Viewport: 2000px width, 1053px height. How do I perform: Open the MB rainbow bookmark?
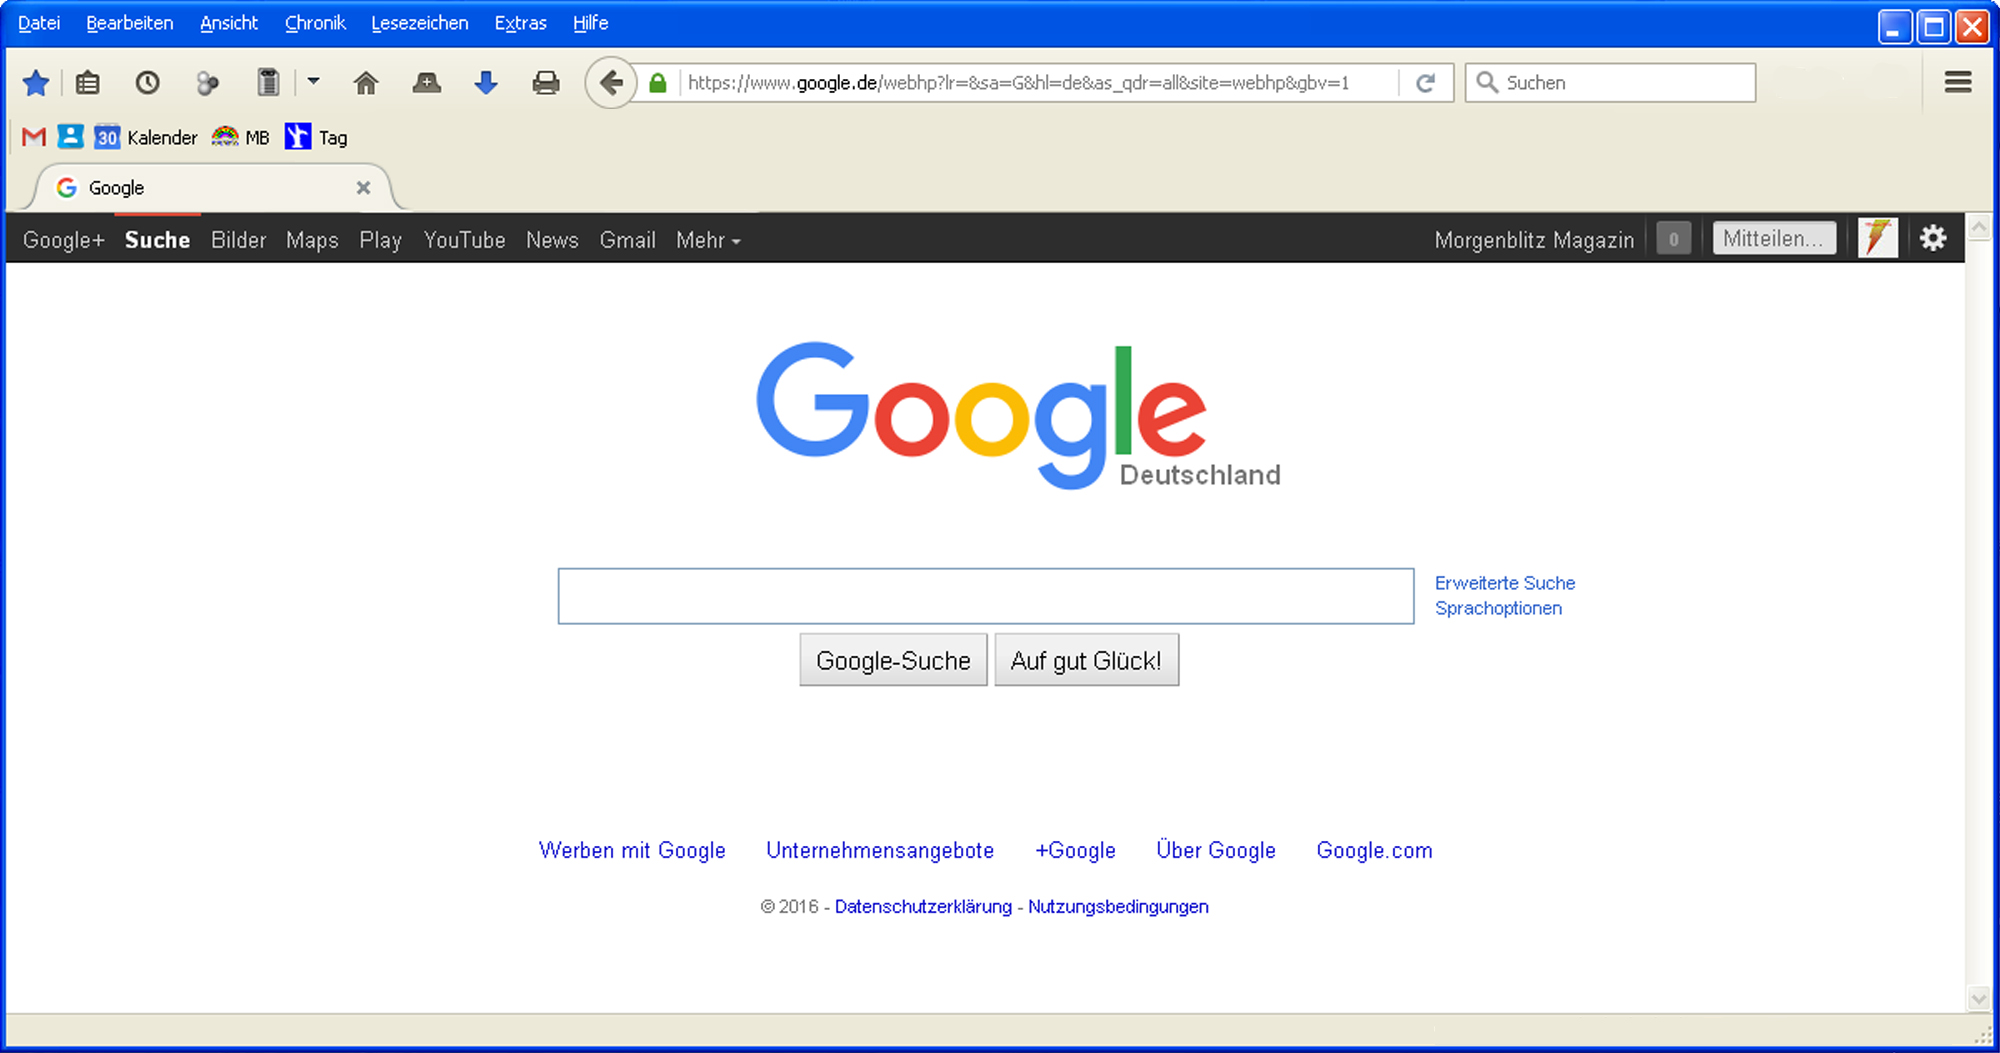[241, 137]
